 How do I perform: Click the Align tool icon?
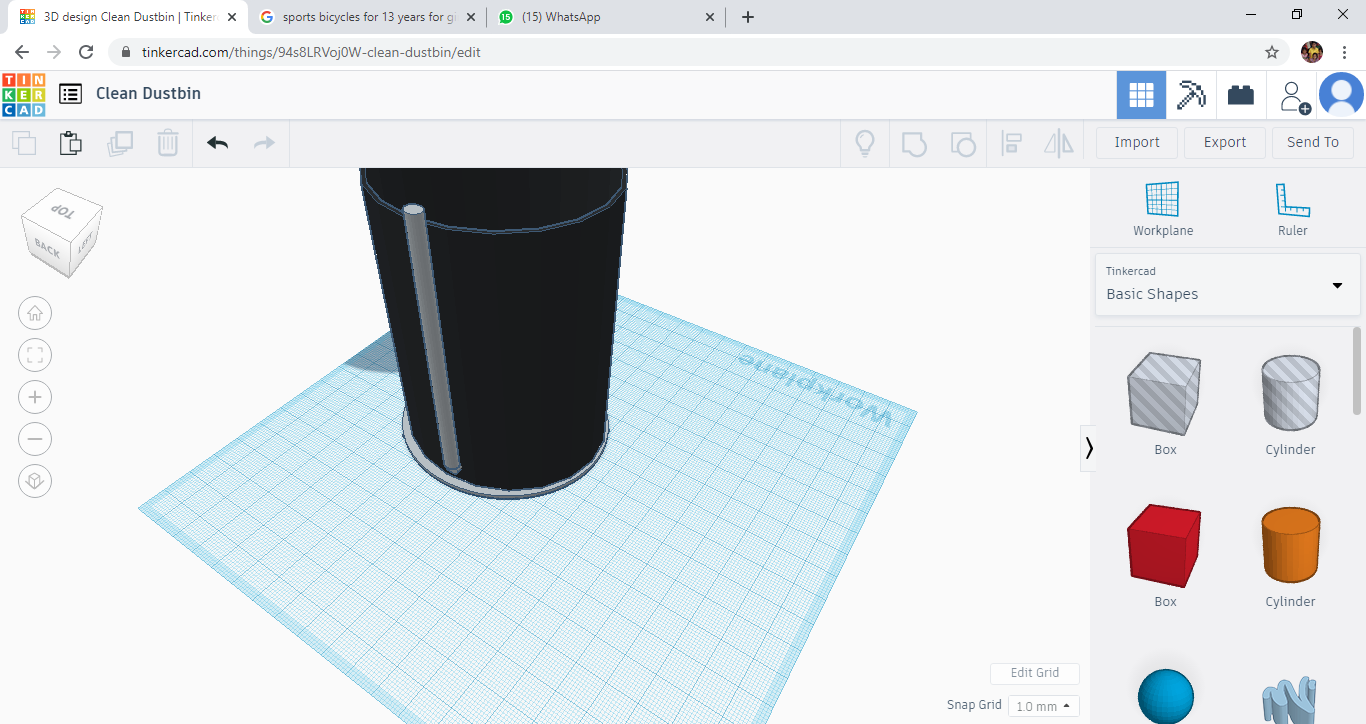pyautogui.click(x=1011, y=143)
